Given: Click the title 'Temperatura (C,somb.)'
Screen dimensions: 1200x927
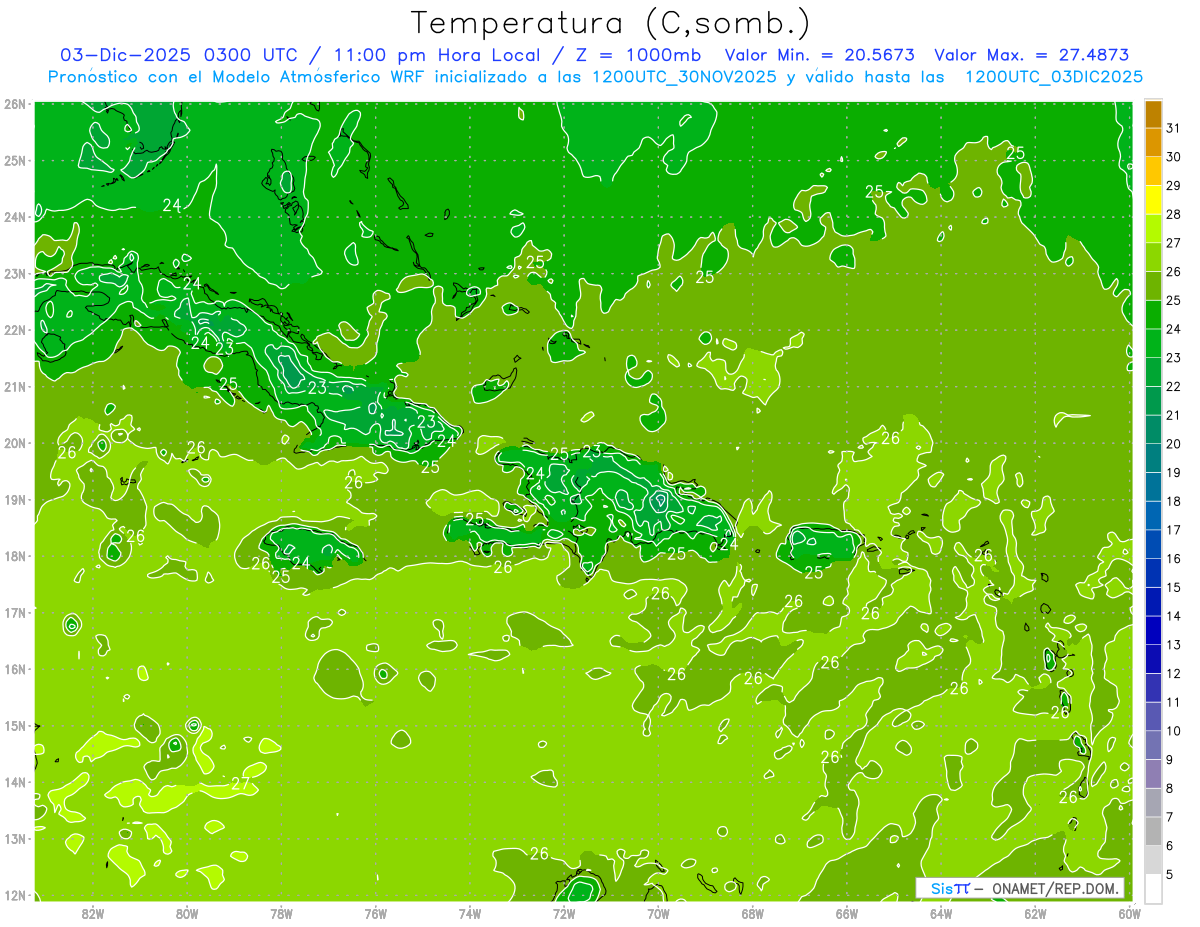Looking at the screenshot, I should tap(611, 22).
